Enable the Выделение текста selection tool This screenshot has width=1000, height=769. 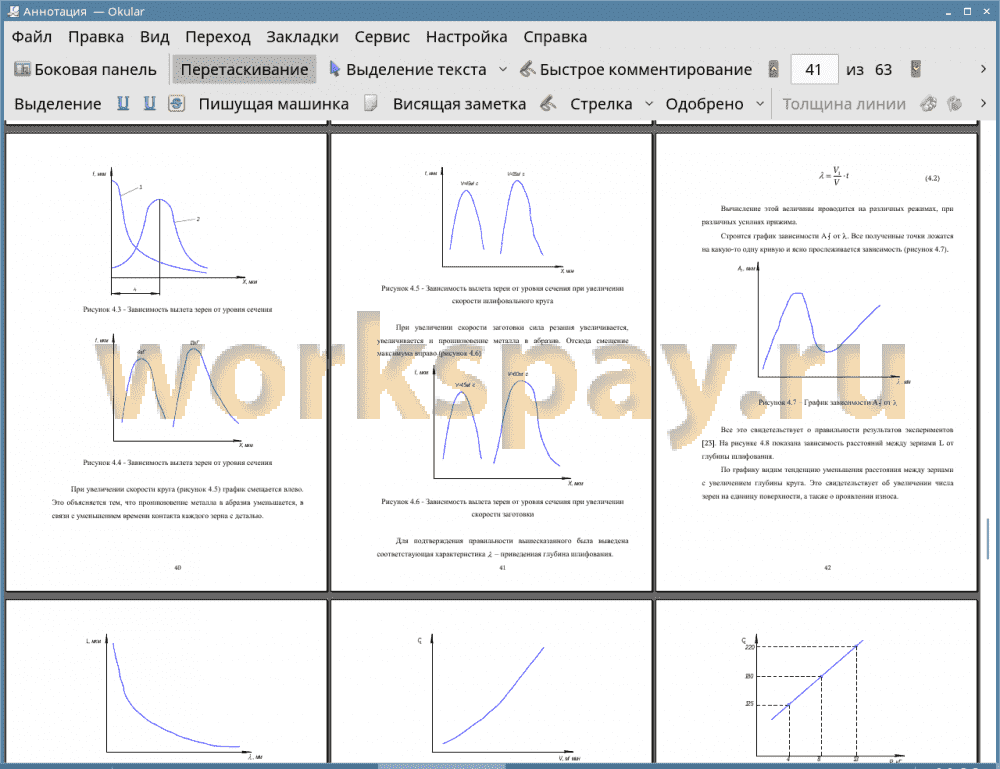408,70
